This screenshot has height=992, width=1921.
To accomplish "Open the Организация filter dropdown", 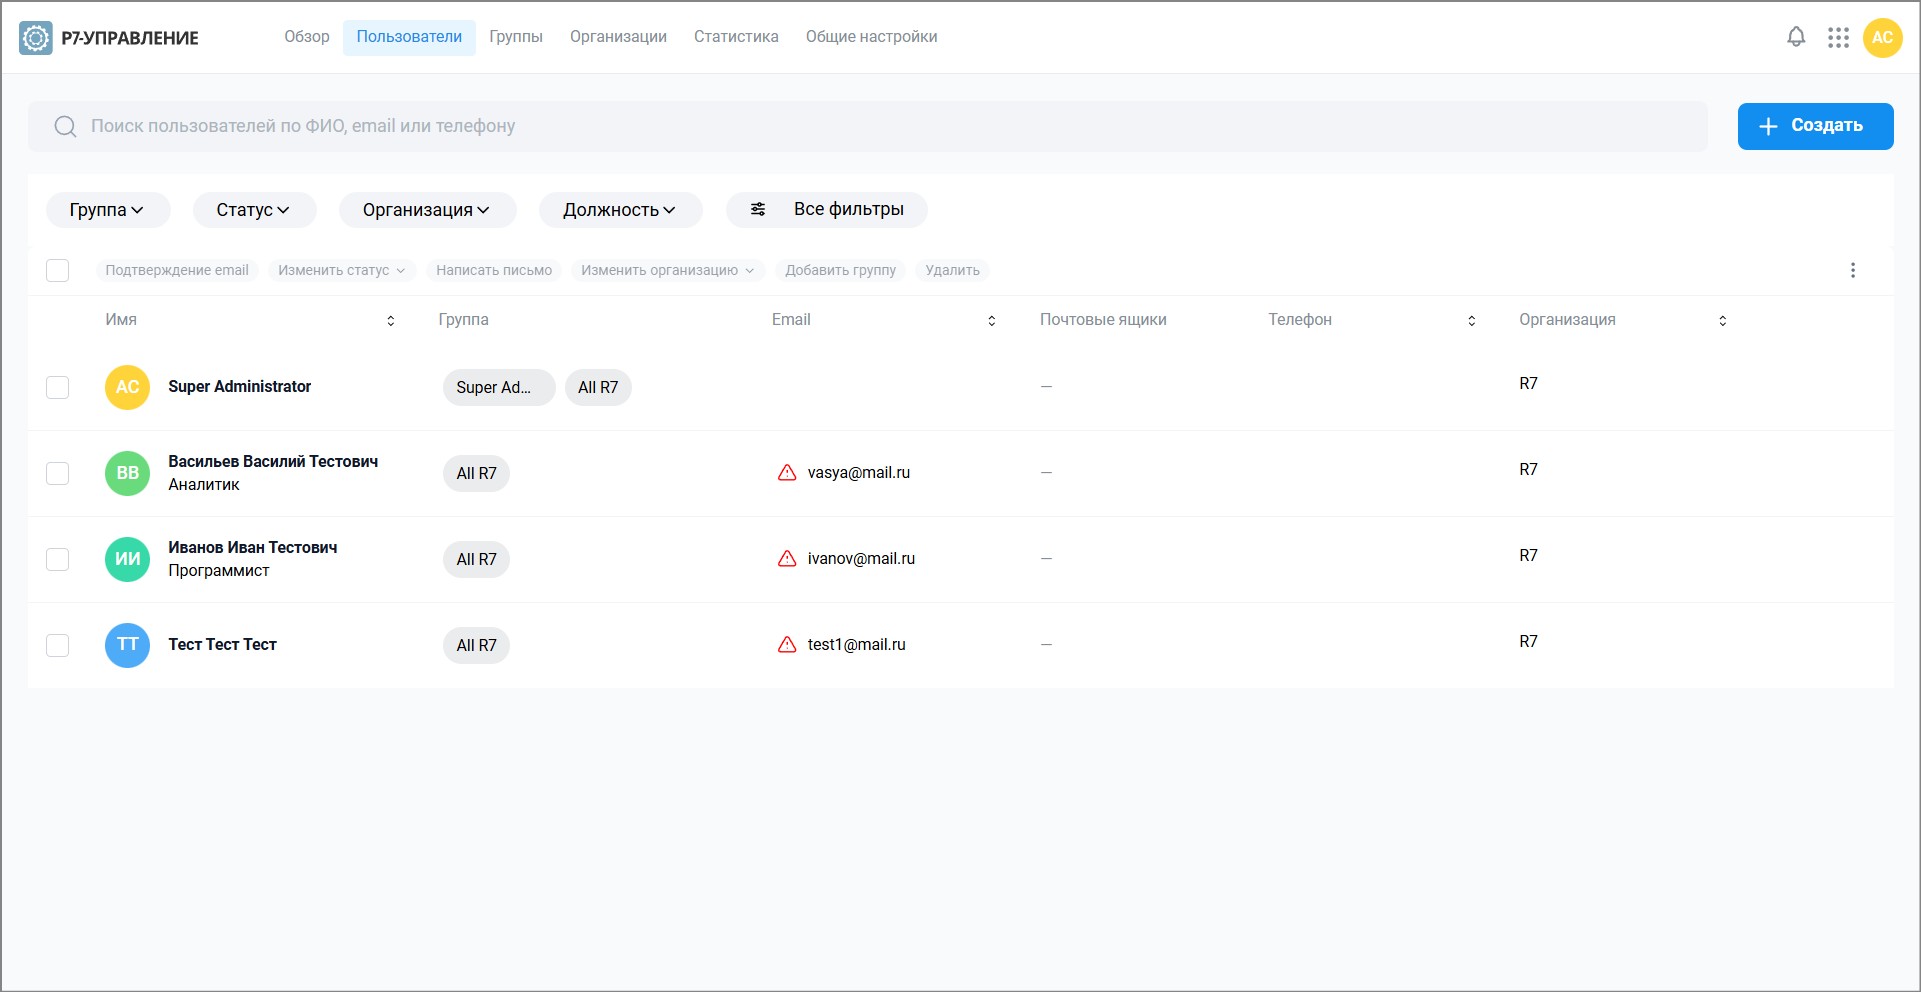I will [427, 210].
